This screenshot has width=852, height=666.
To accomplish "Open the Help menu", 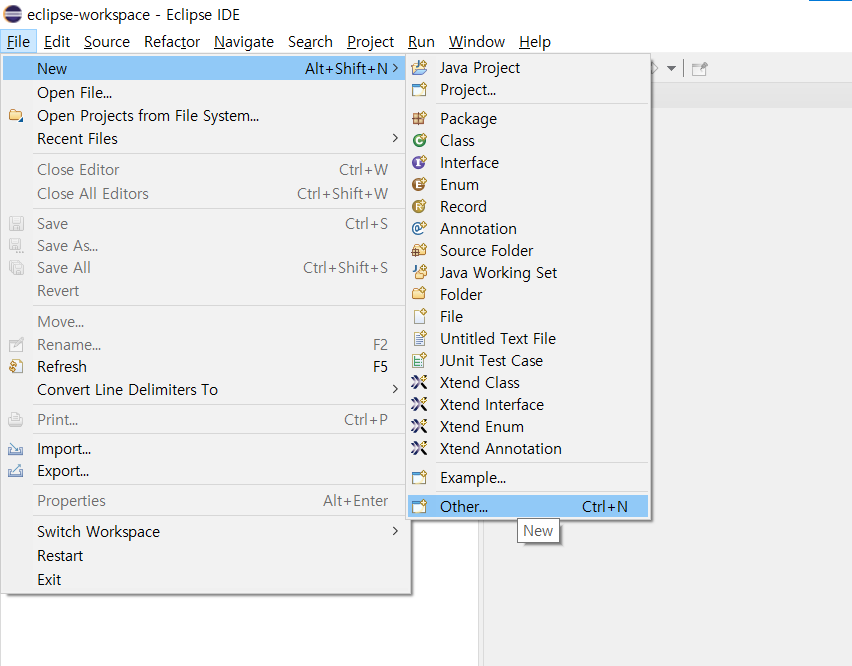I will (x=535, y=42).
